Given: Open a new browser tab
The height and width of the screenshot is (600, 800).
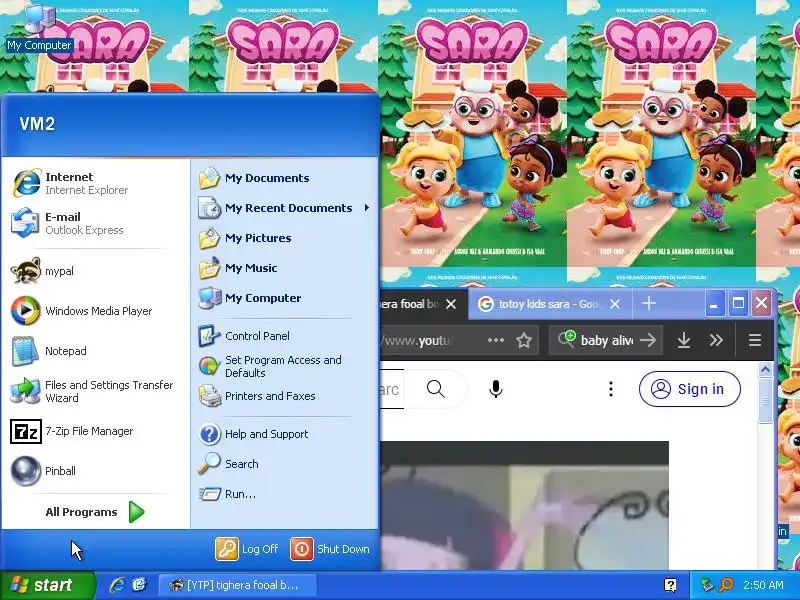Looking at the screenshot, I should (x=648, y=304).
